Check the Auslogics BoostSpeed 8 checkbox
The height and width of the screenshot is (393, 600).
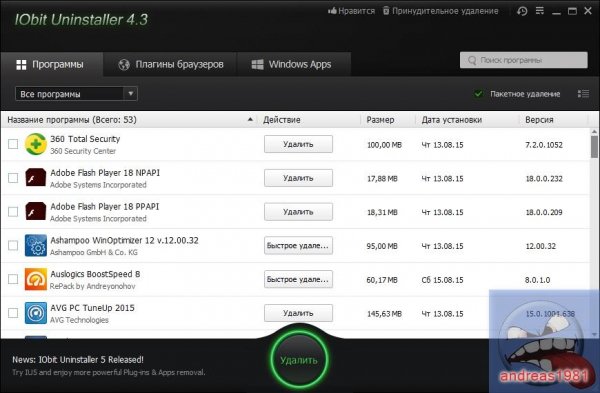[x=13, y=279]
